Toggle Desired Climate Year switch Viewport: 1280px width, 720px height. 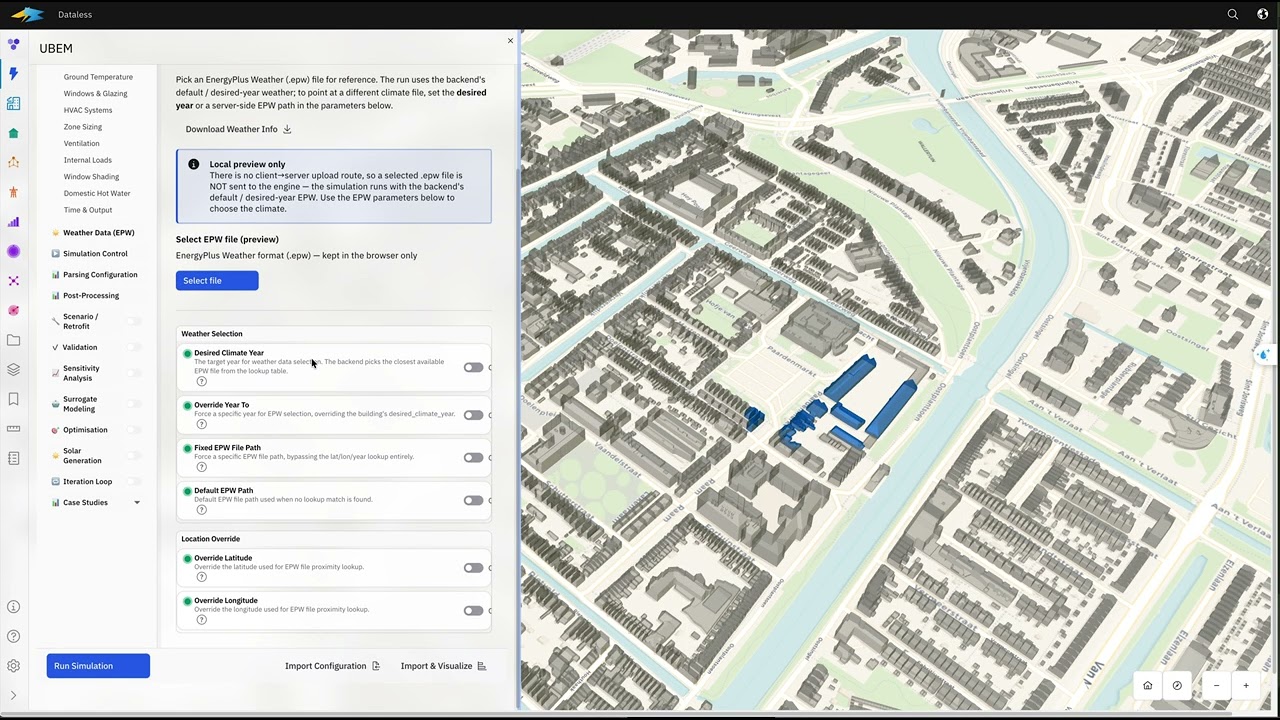tap(473, 367)
